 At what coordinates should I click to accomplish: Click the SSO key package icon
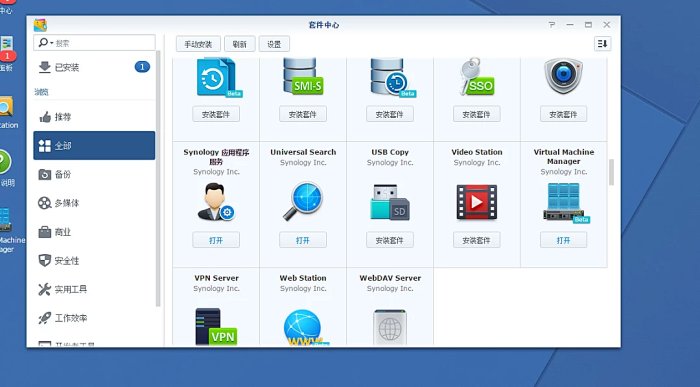(477, 77)
